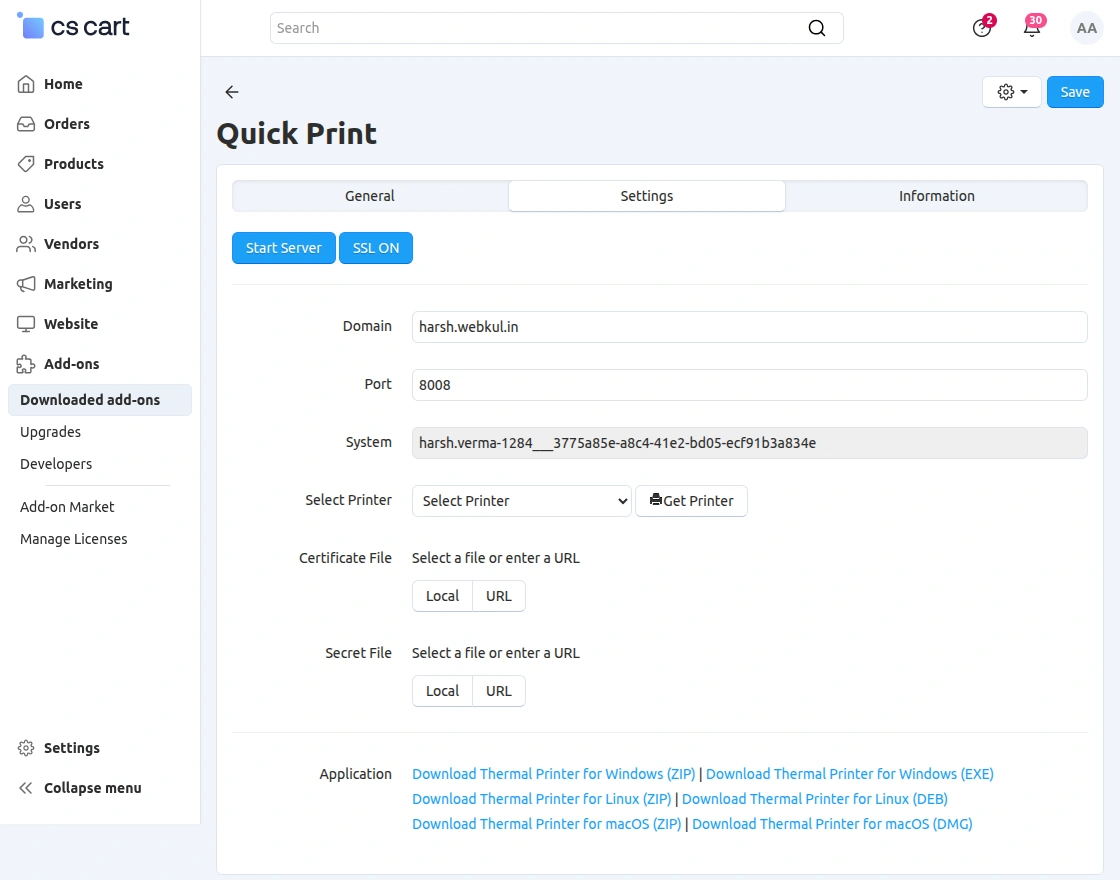The height and width of the screenshot is (880, 1120).
Task: Choose Local for Certificate File
Action: point(442,596)
